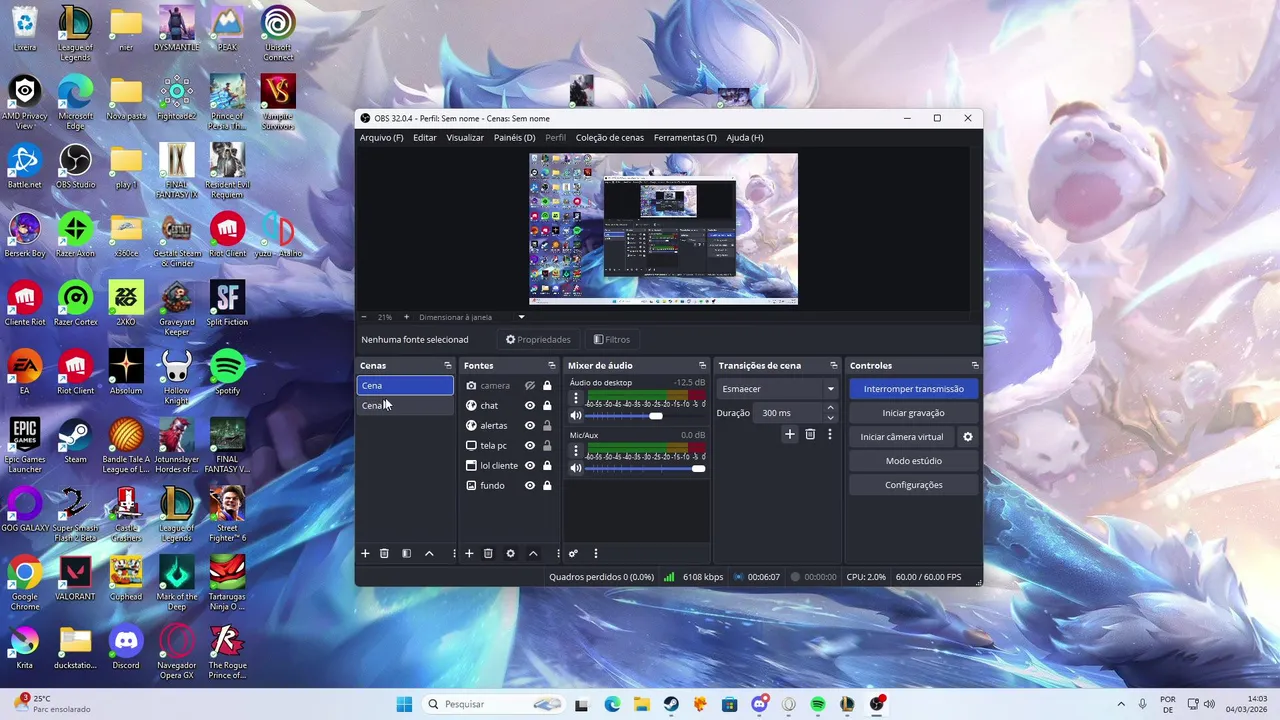The height and width of the screenshot is (720, 1280).
Task: Open the Painéis menu
Action: pos(514,138)
